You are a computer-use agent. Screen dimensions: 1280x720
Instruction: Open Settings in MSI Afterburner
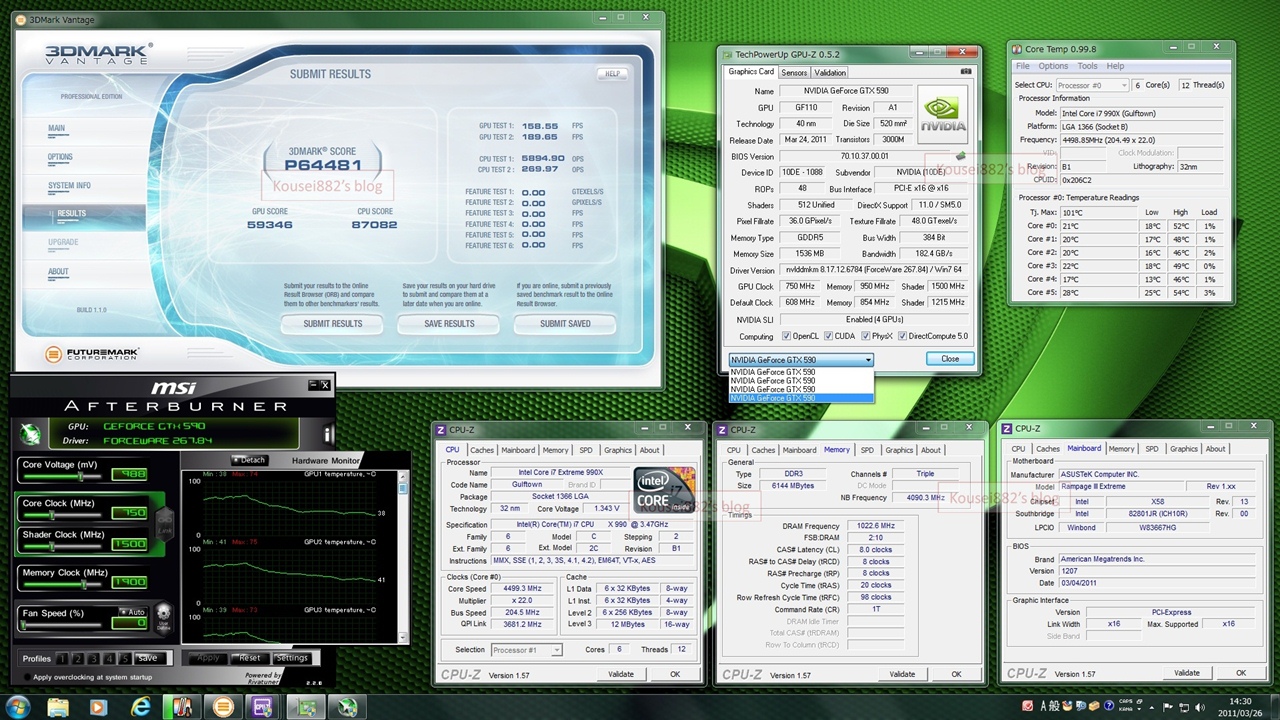pos(292,658)
